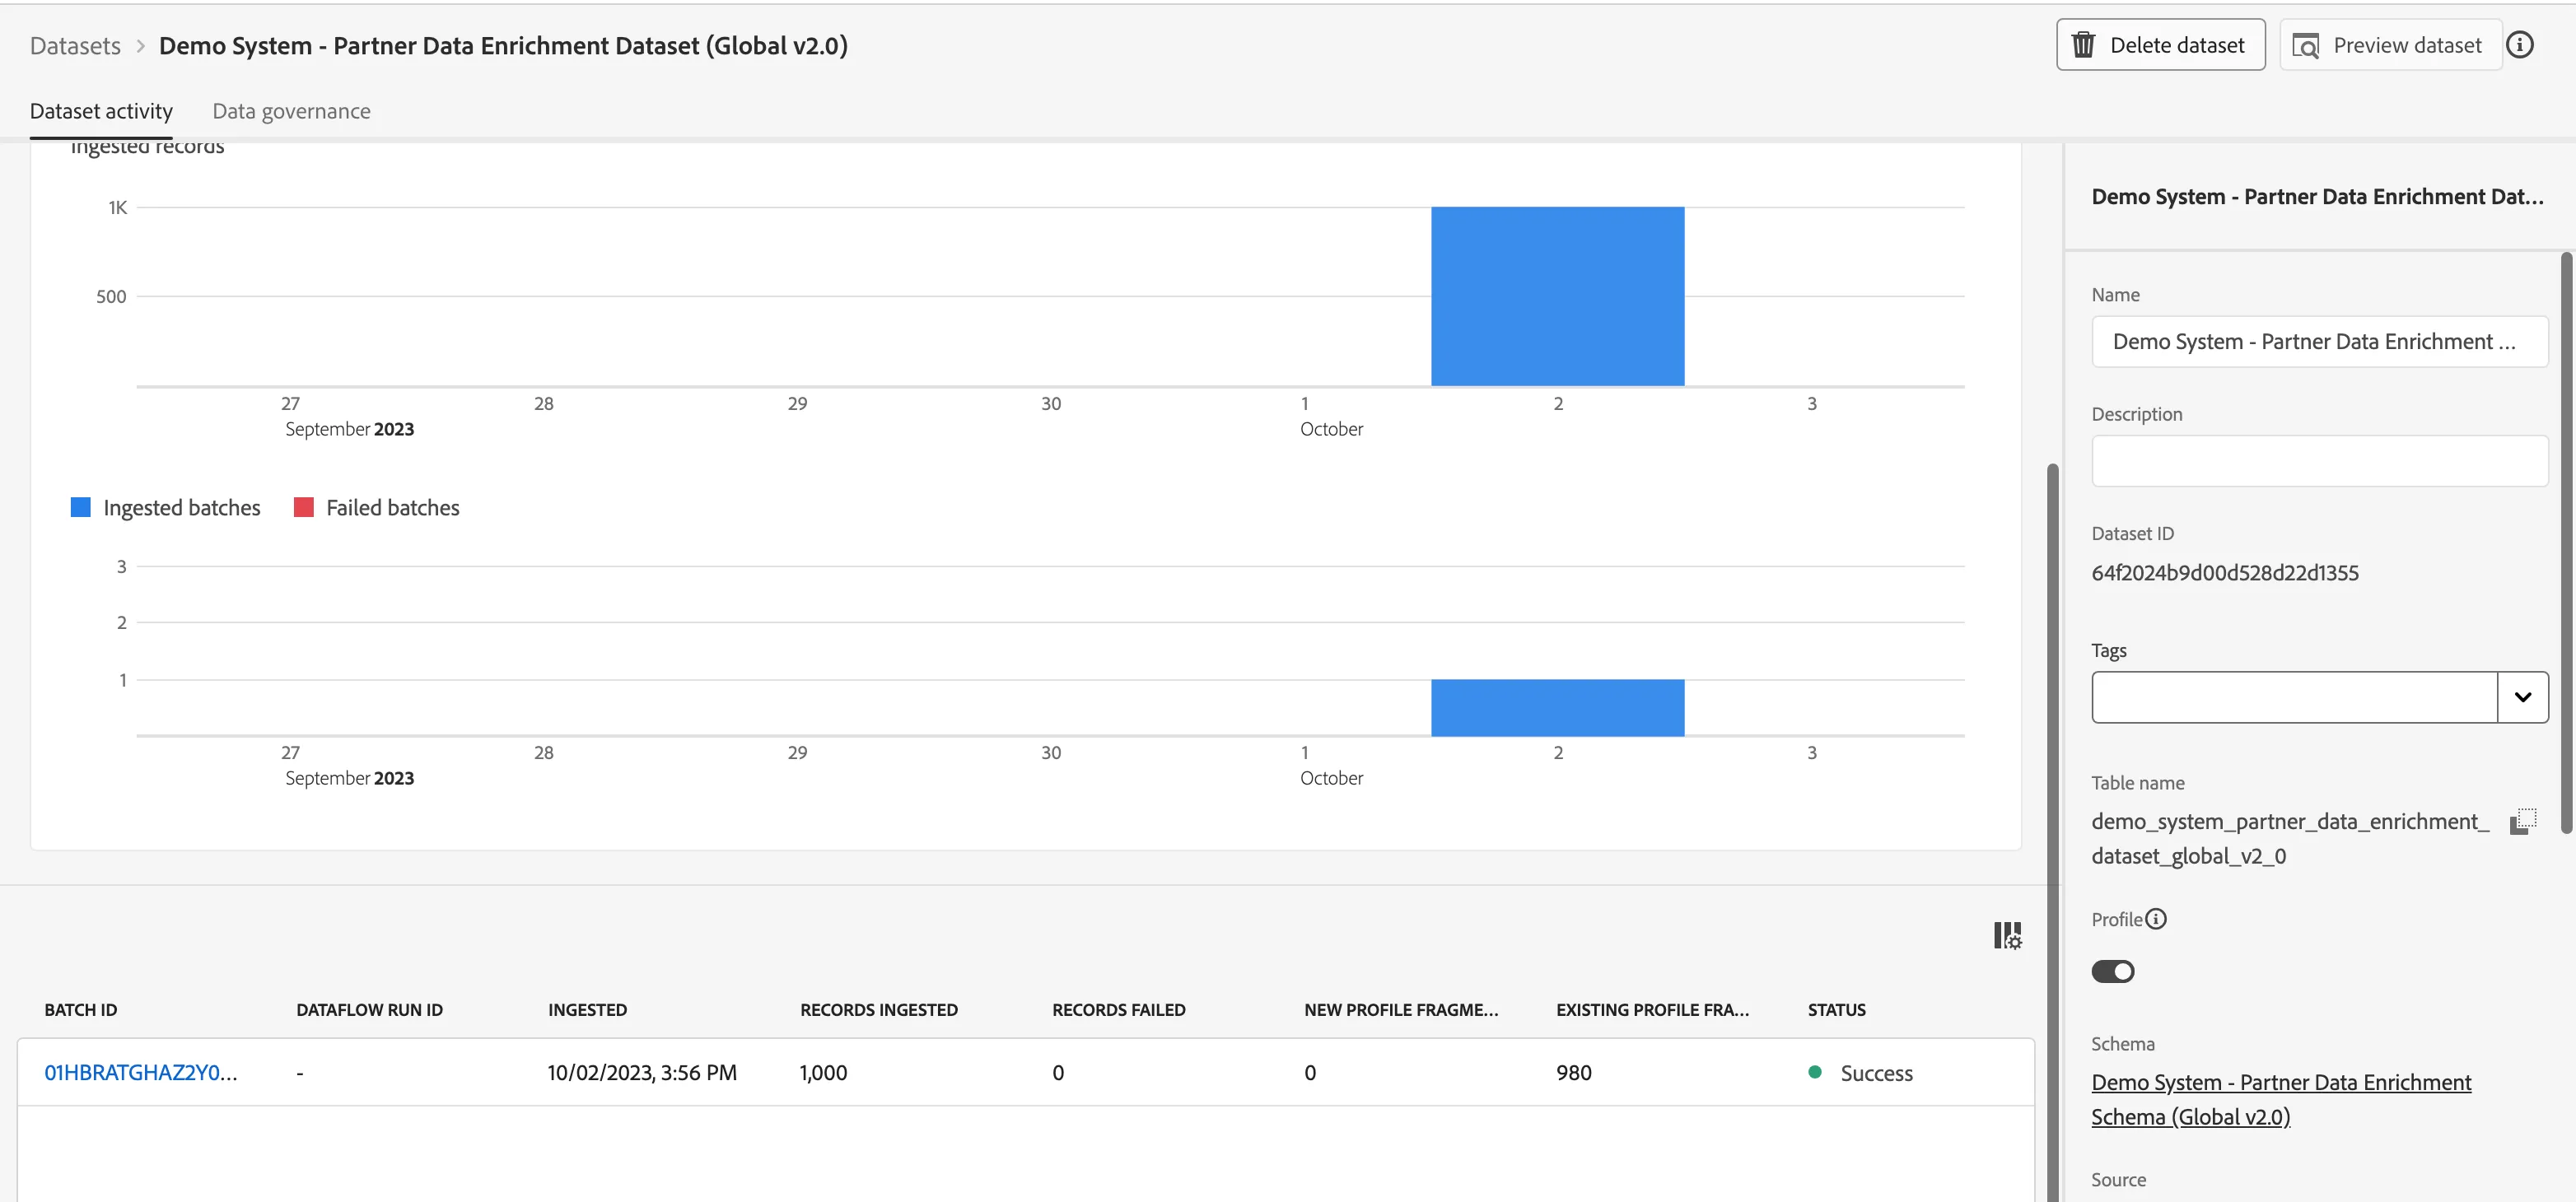Click the Ingested batches legend label
This screenshot has height=1202, width=2576.
click(181, 508)
